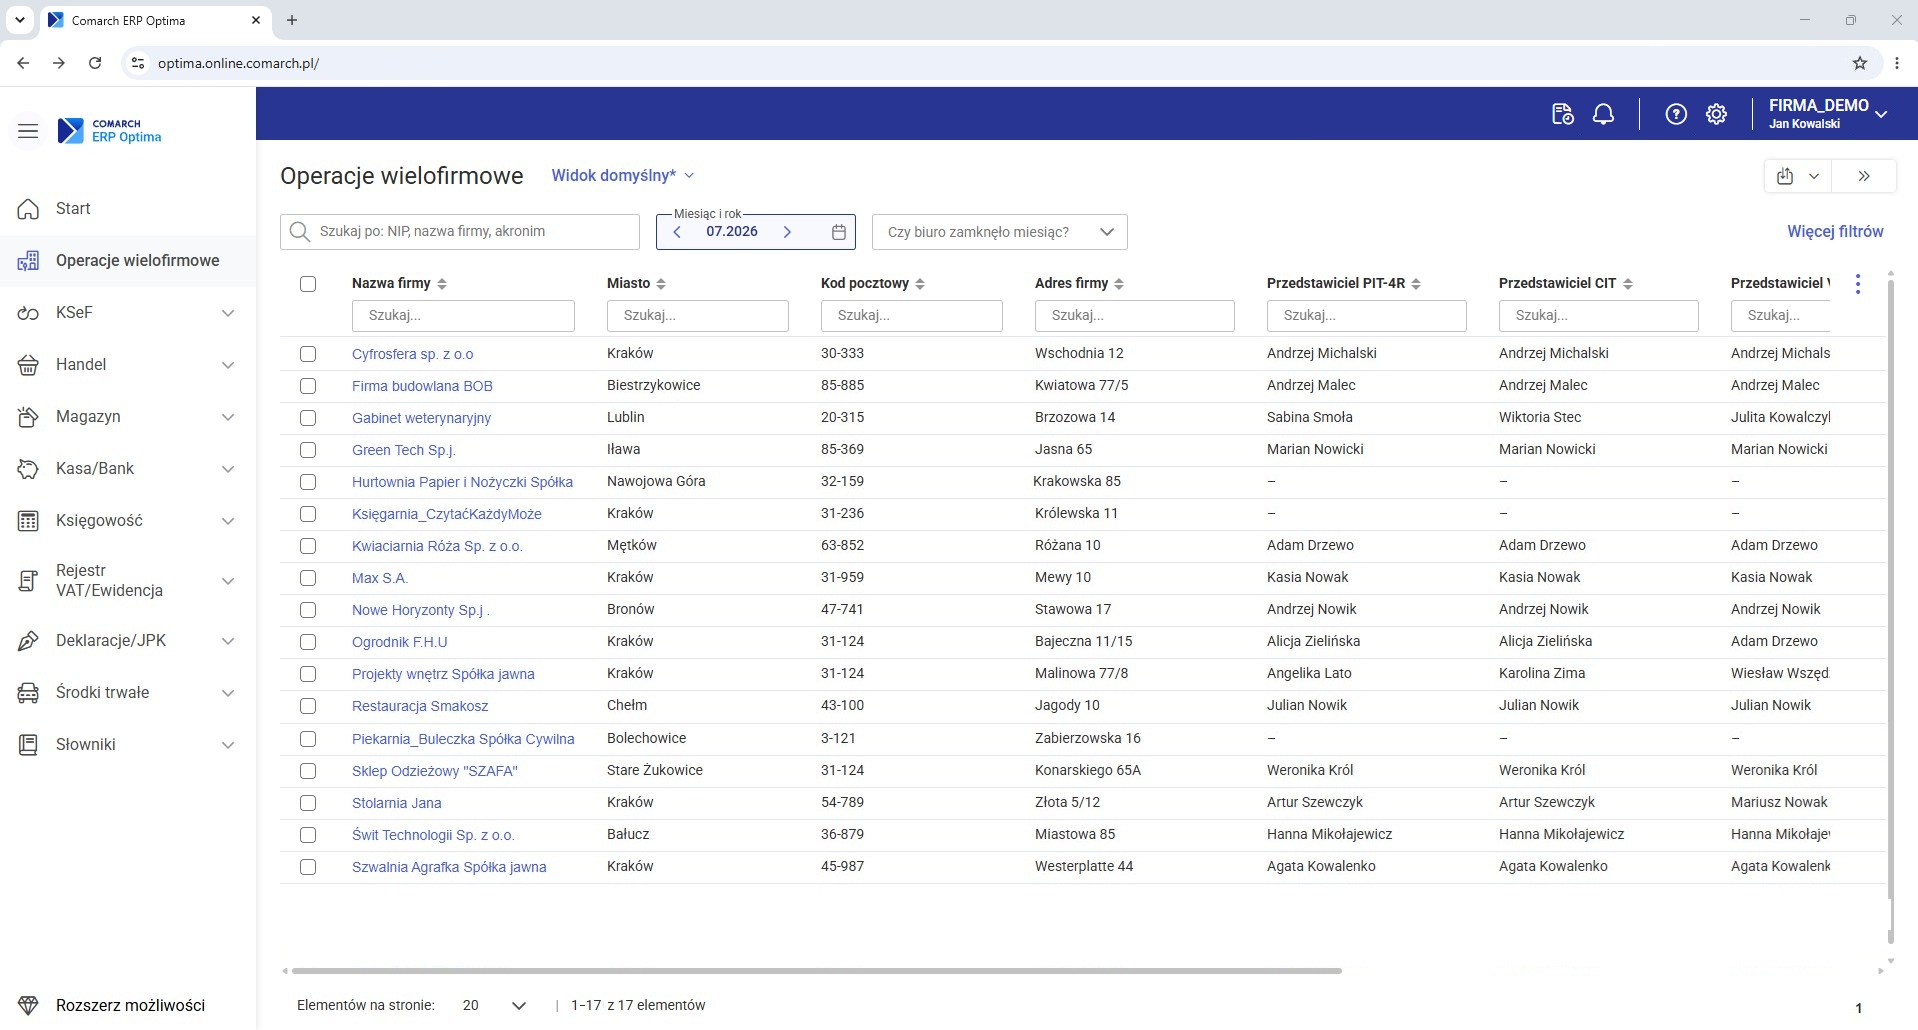Screen dimensions: 1918x1030
Task: Expand the Magazyn menu section
Action: pyautogui.click(x=228, y=417)
